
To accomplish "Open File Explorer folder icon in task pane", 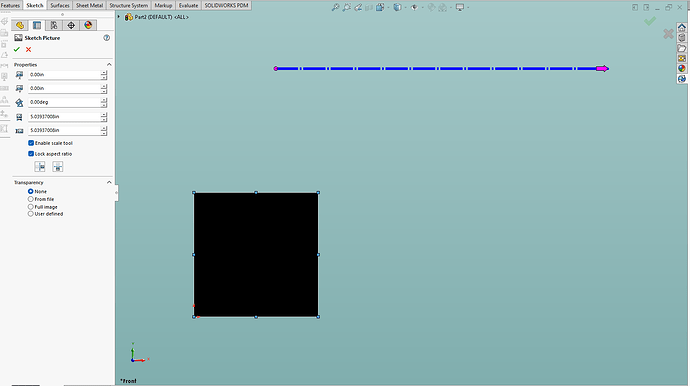I will (x=682, y=48).
